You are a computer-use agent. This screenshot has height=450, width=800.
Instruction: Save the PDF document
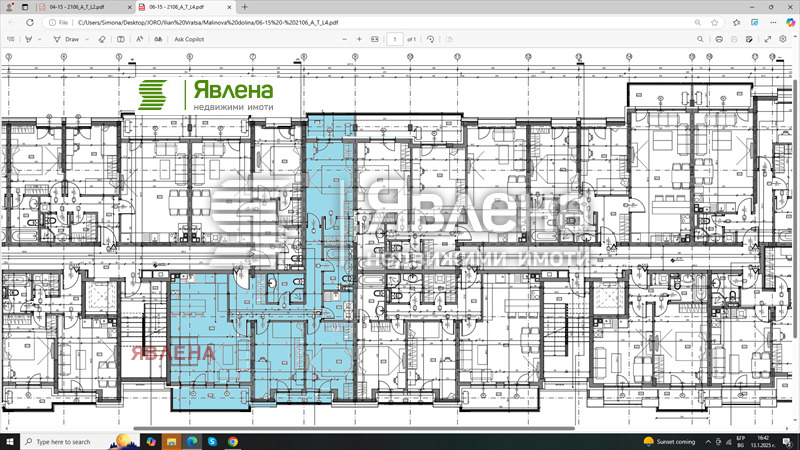tap(736, 39)
